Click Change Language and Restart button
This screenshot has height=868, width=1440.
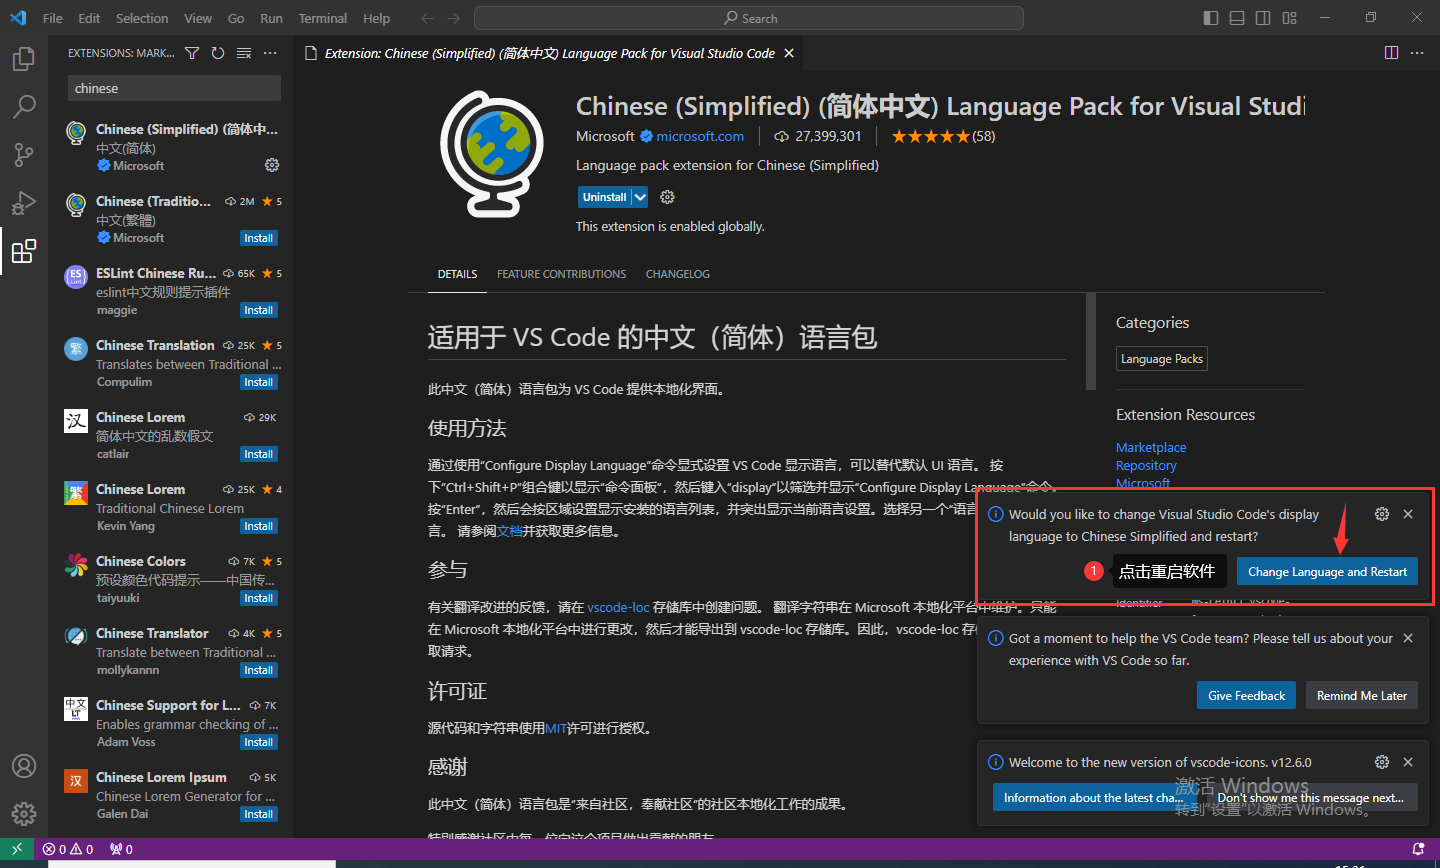point(1327,572)
